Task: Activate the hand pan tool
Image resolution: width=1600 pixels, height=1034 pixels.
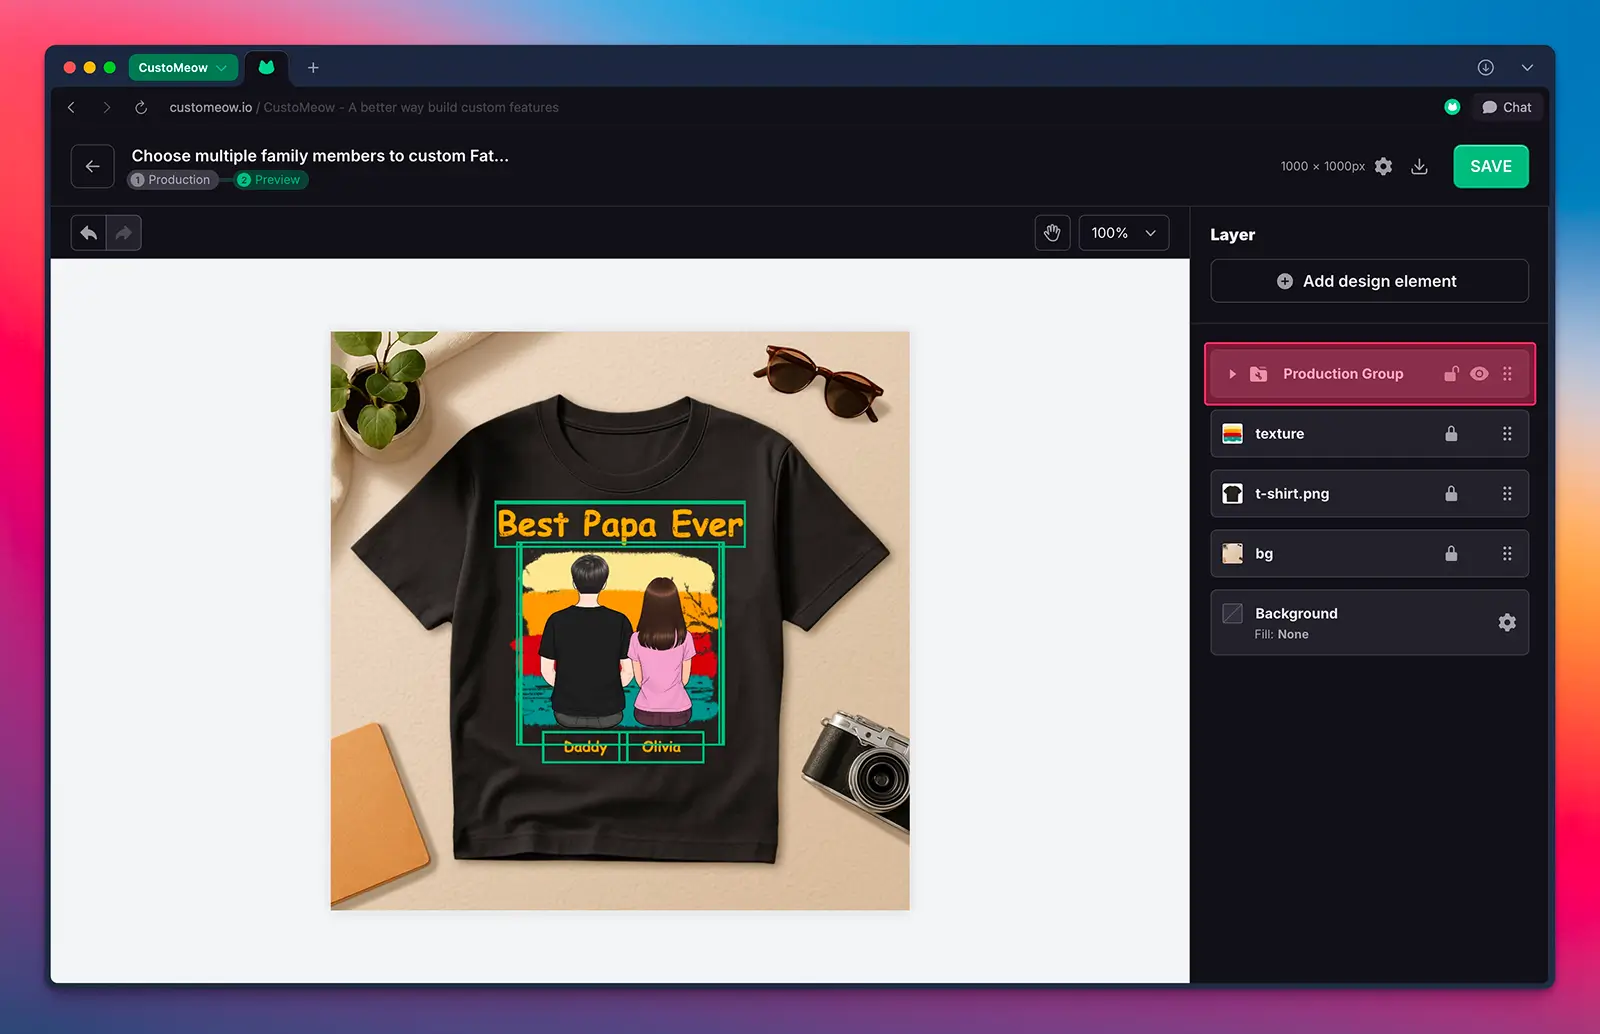Action: pyautogui.click(x=1052, y=233)
